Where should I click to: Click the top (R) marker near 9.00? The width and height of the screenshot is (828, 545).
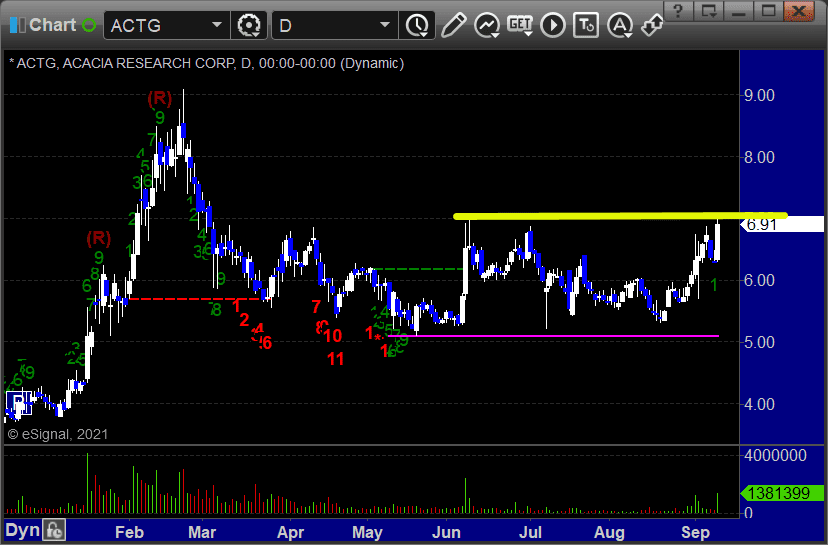159,98
